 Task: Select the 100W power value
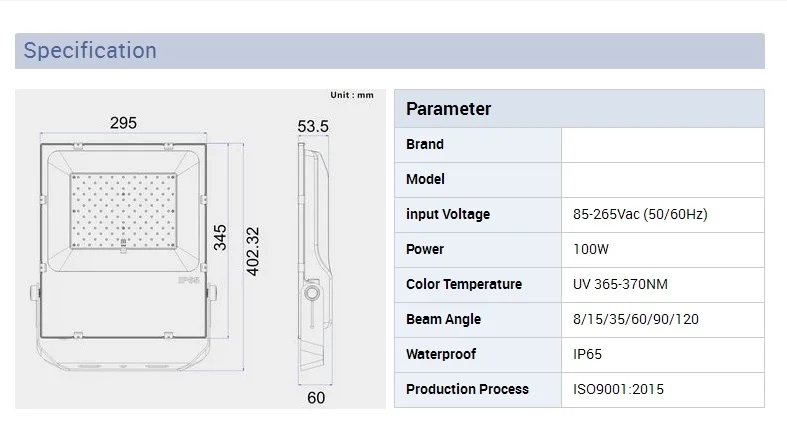click(591, 249)
